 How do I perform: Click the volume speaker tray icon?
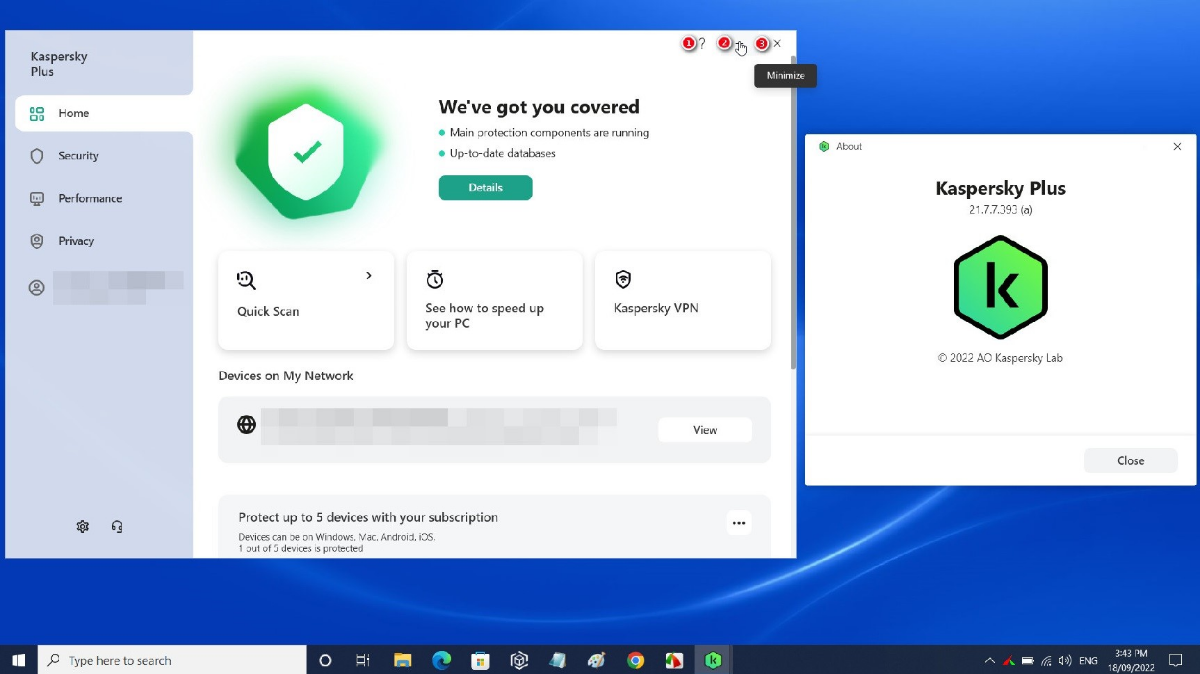coord(1064,660)
